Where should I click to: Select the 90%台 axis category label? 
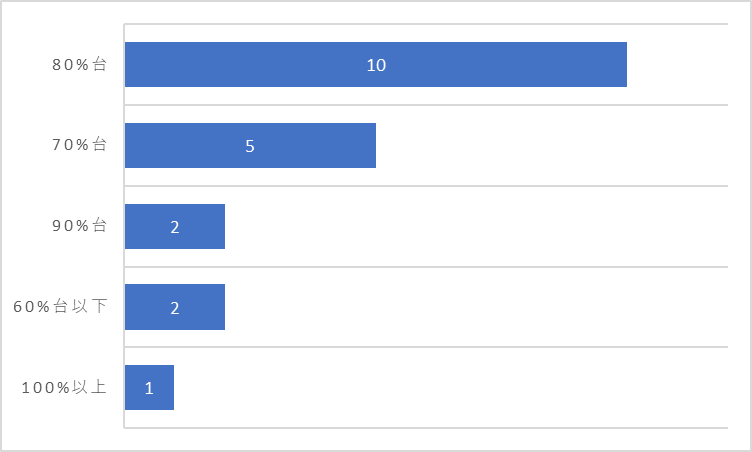point(79,226)
